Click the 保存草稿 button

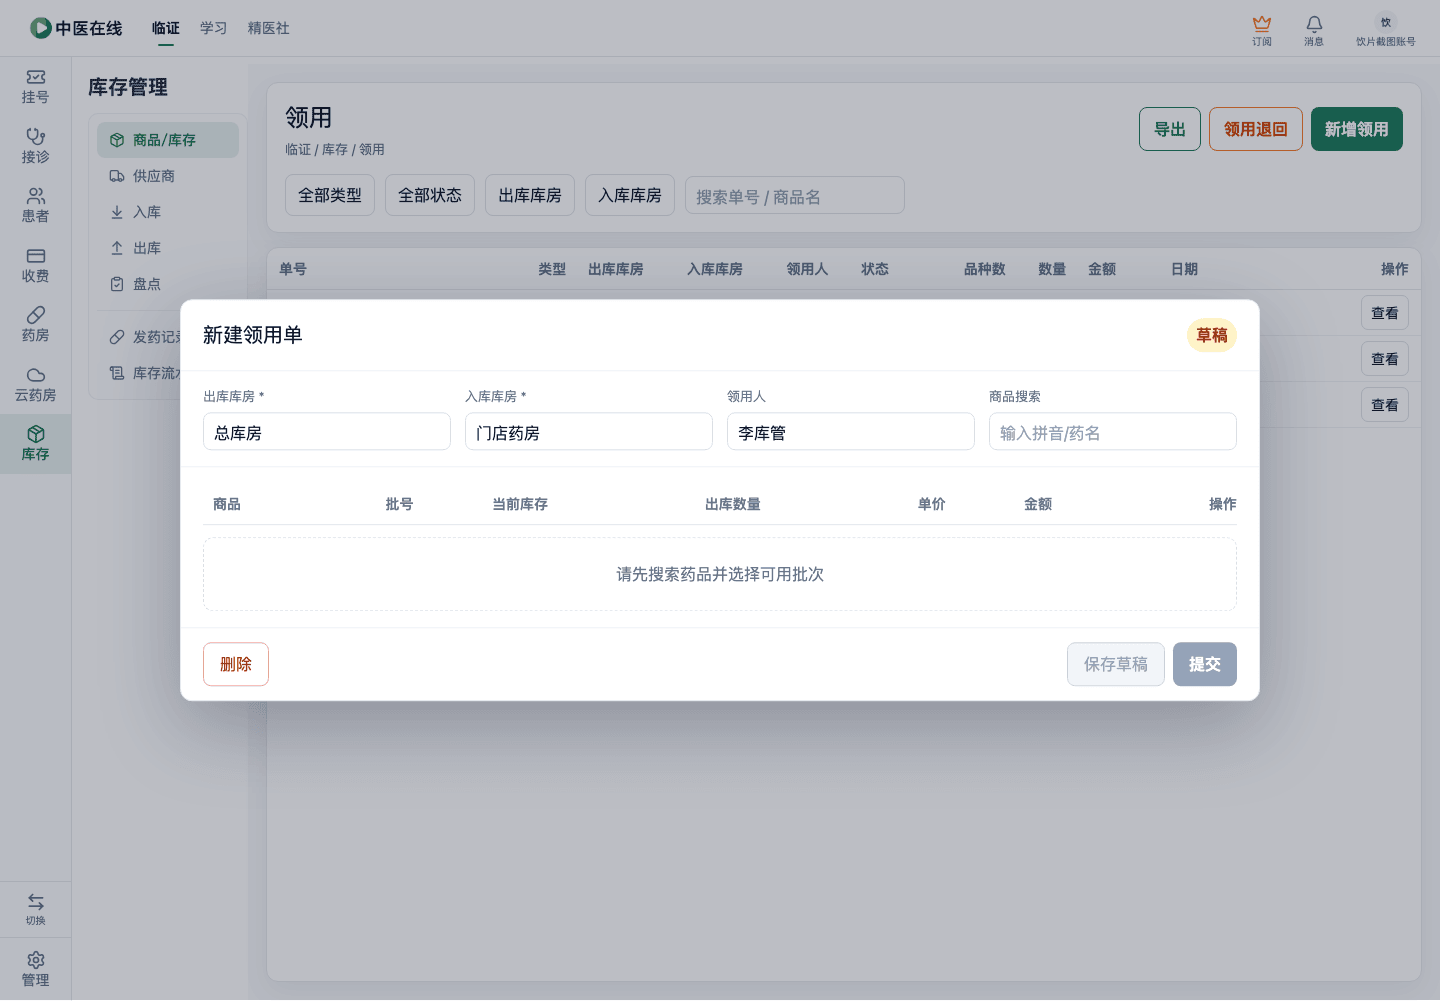(x=1116, y=664)
